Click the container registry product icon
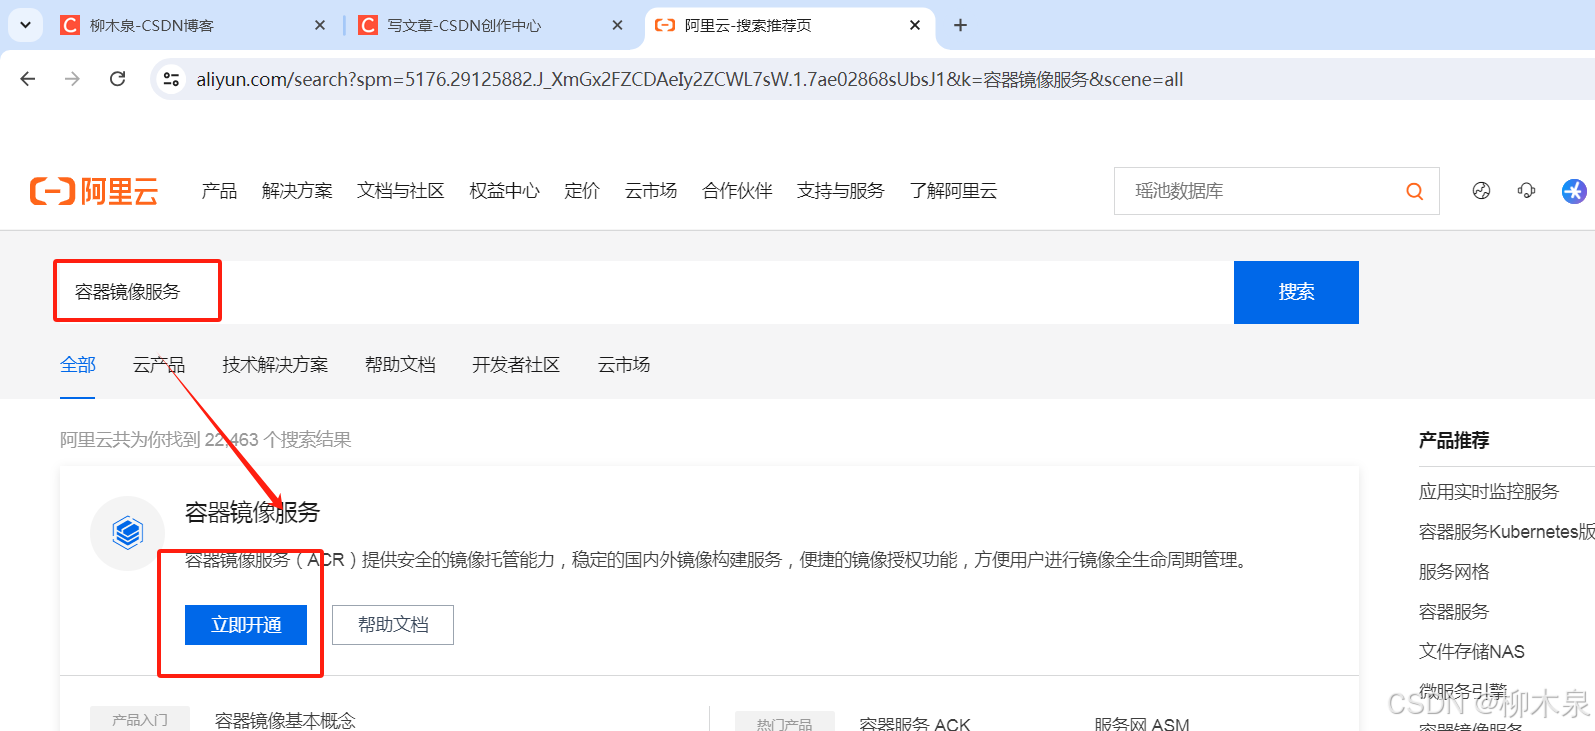1595x731 pixels. click(127, 533)
